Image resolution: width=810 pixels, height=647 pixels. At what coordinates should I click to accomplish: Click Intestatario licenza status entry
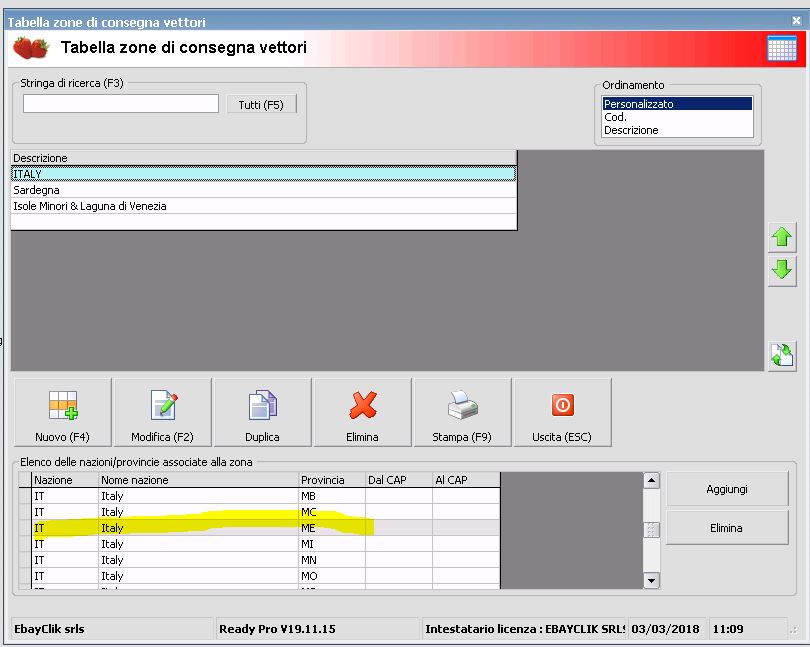pyautogui.click(x=524, y=629)
